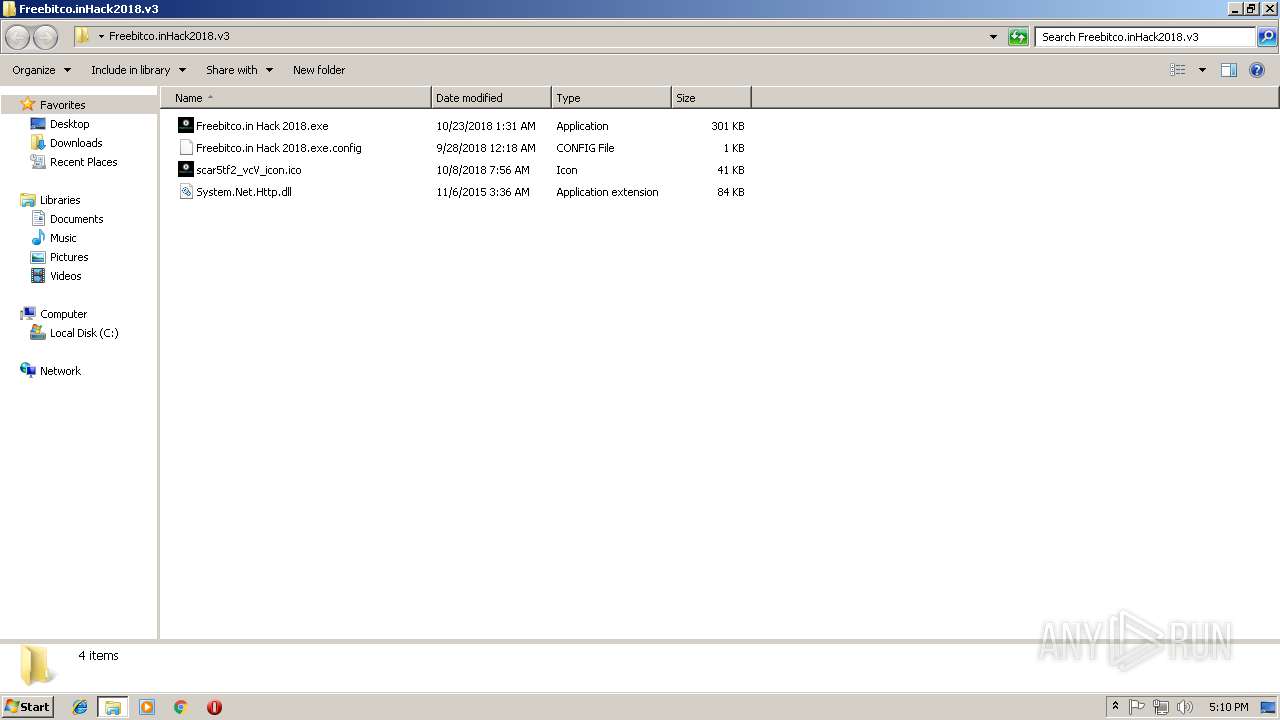The height and width of the screenshot is (720, 1280).
Task: Click the volume speaker tray icon
Action: (x=1185, y=707)
